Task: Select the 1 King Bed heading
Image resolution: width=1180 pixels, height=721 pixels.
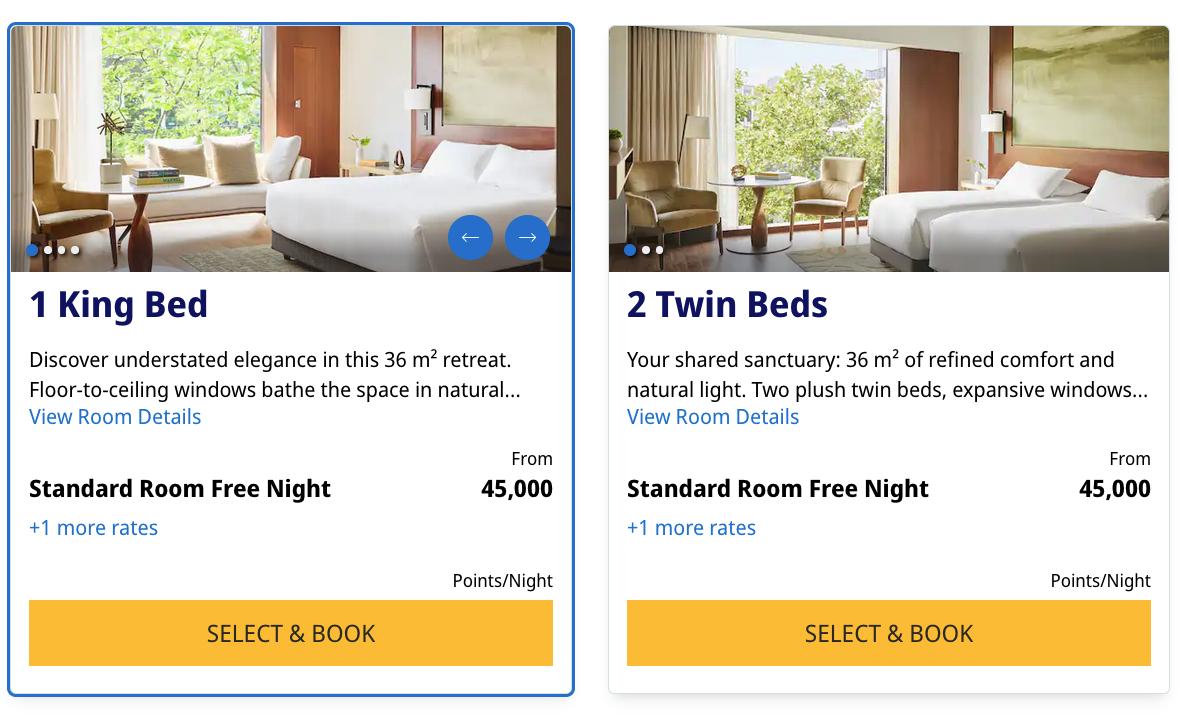Action: (119, 306)
